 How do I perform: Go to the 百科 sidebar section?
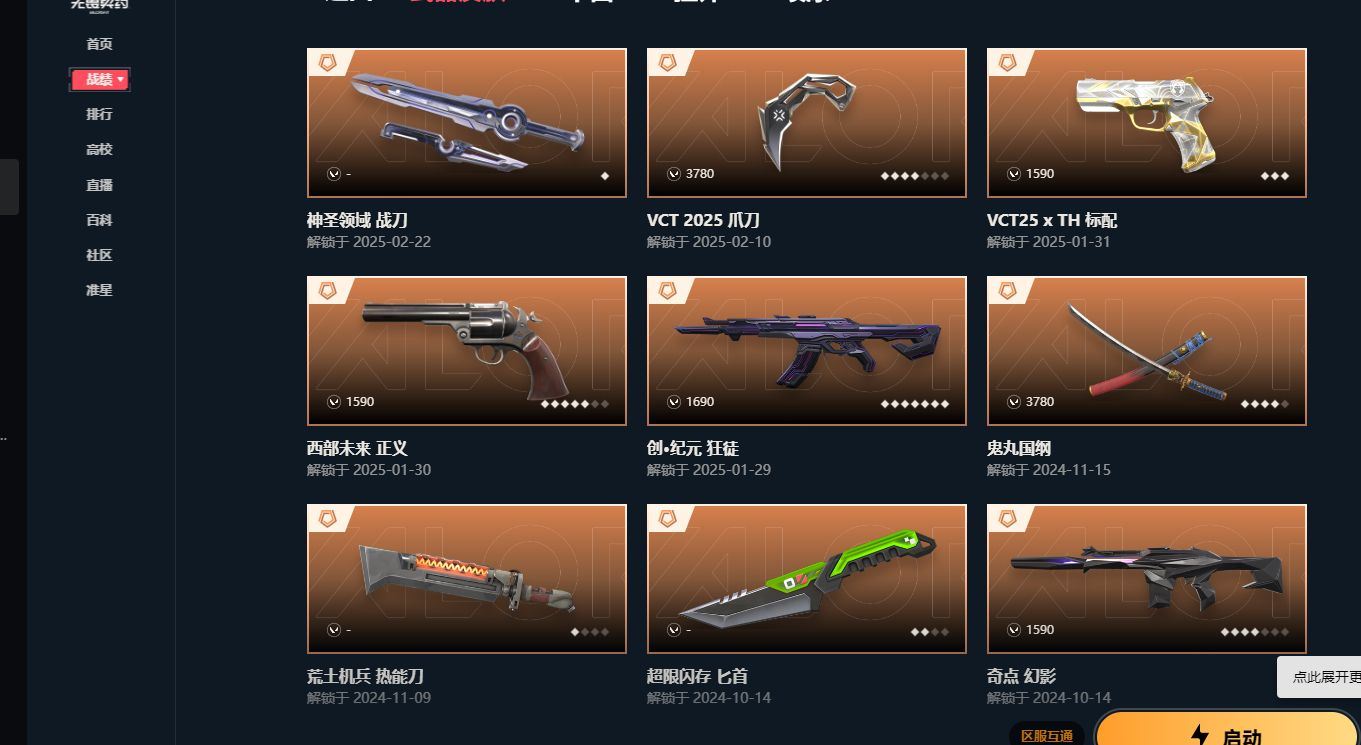coord(99,220)
